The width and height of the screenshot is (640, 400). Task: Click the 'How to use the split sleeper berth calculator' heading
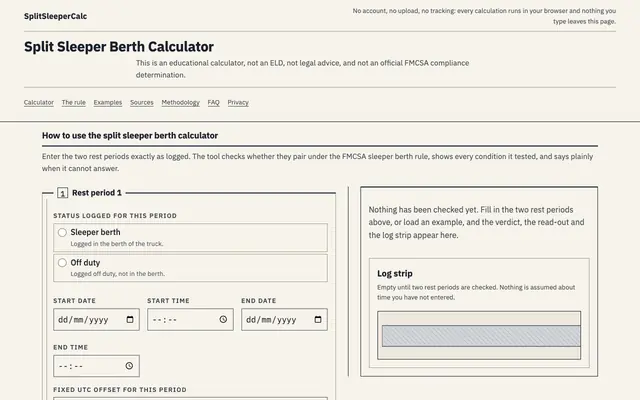click(130, 136)
